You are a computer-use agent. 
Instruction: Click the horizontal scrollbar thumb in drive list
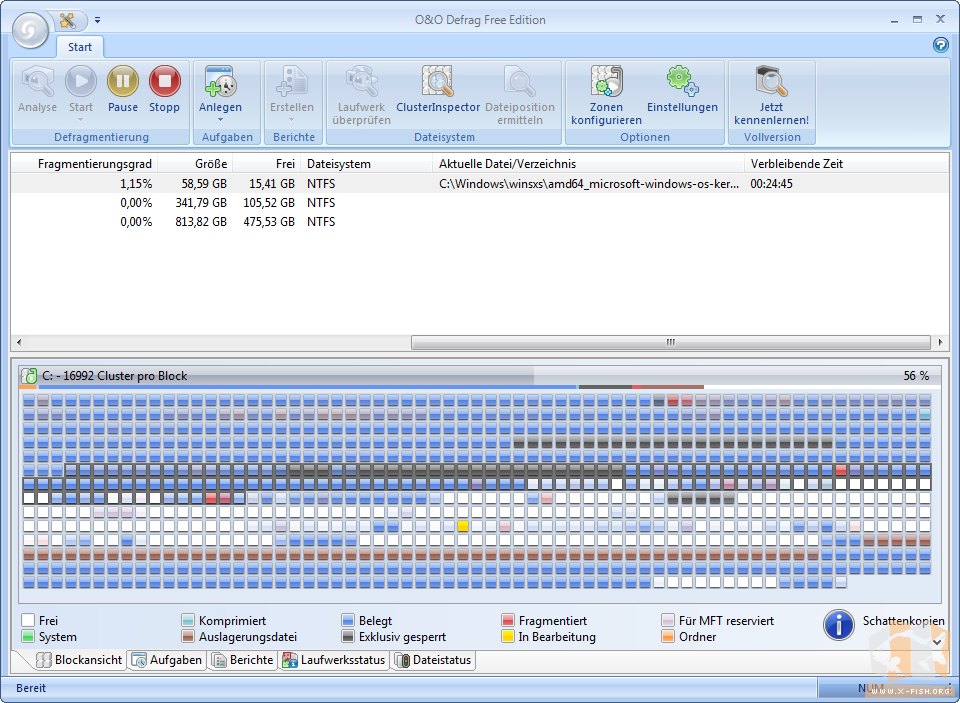pos(670,342)
